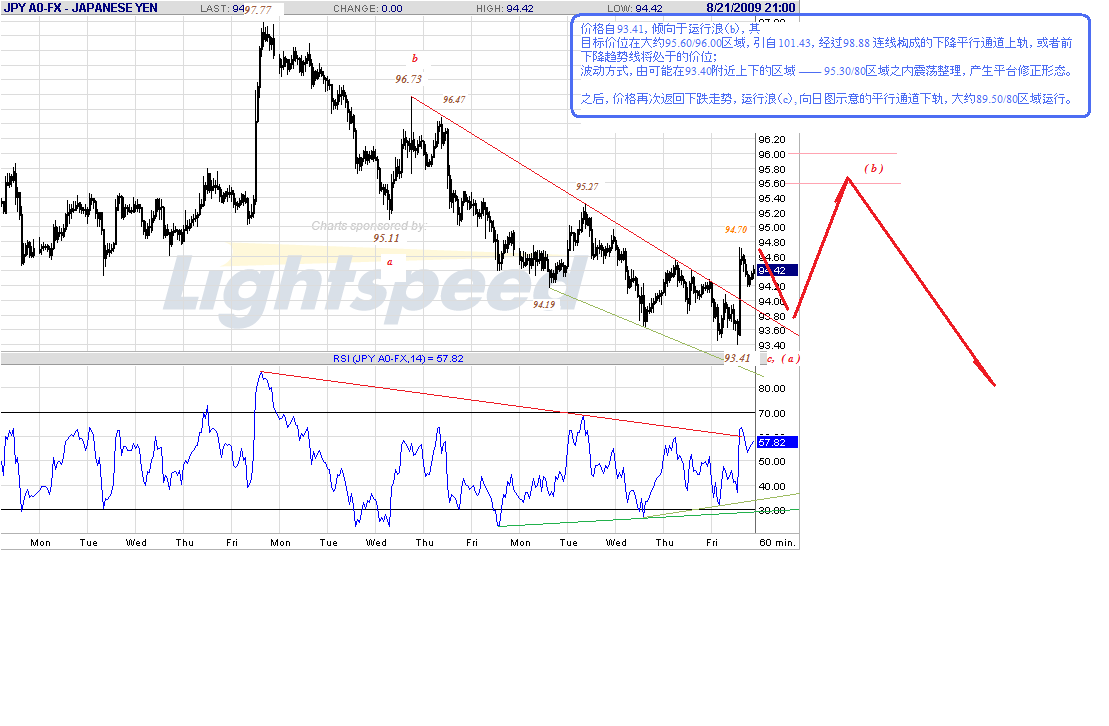The width and height of the screenshot is (1109, 726).
Task: Click the 94.19 price annotation
Action: [x=544, y=305]
